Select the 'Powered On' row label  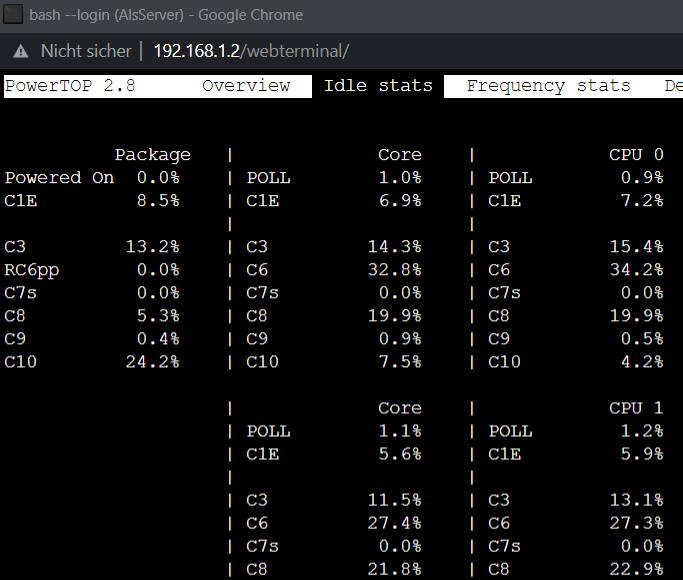[59, 178]
